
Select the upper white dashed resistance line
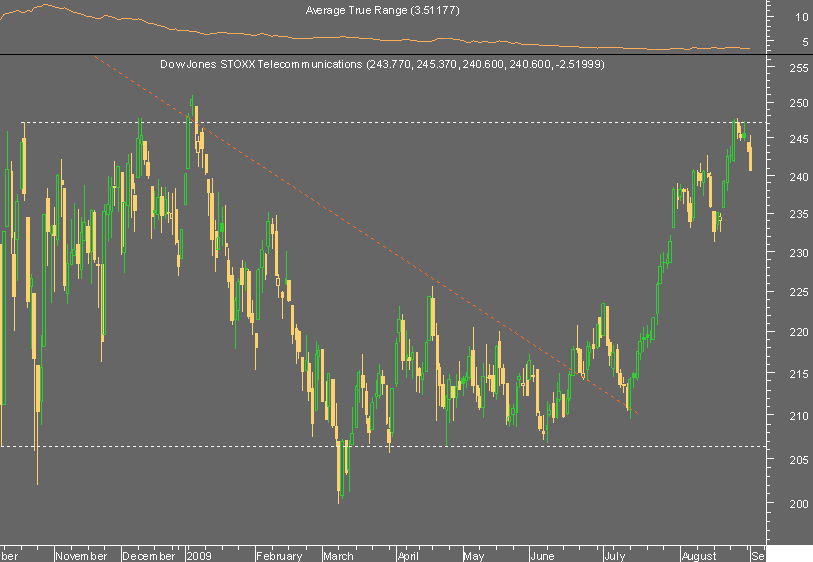pyautogui.click(x=394, y=123)
